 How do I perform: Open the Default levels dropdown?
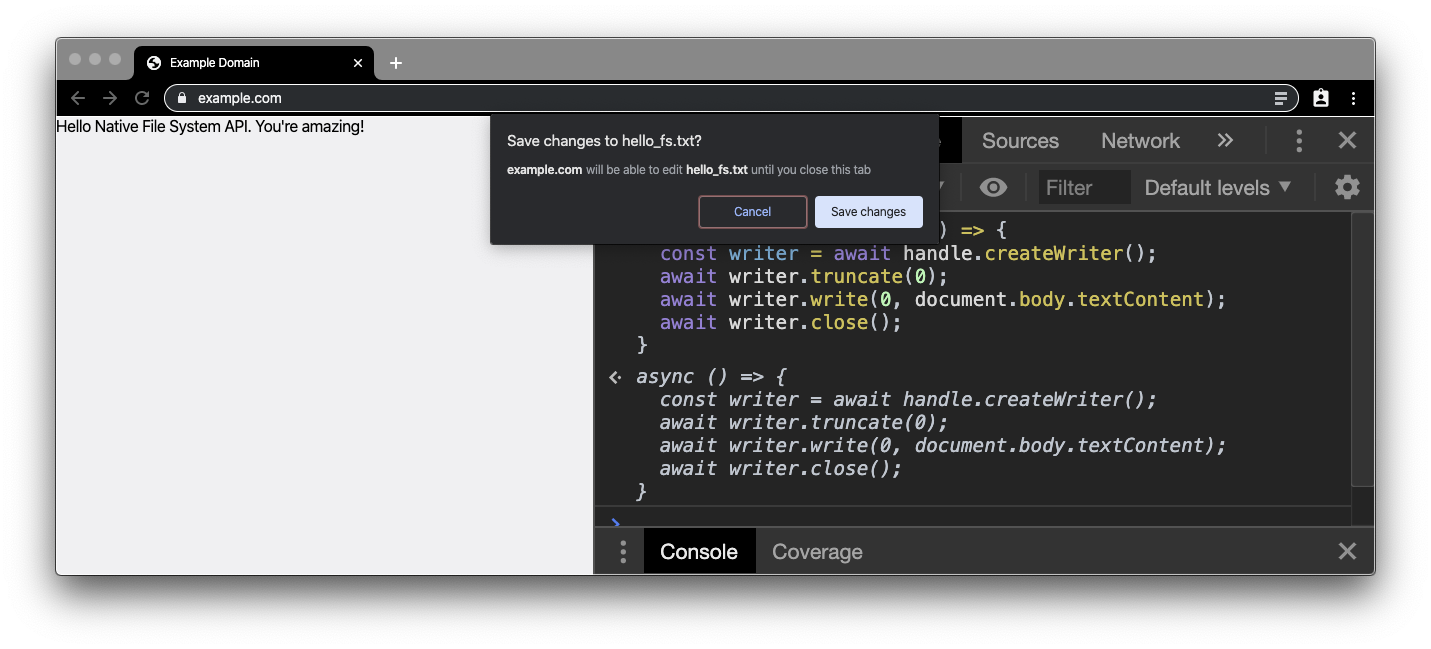1217,187
